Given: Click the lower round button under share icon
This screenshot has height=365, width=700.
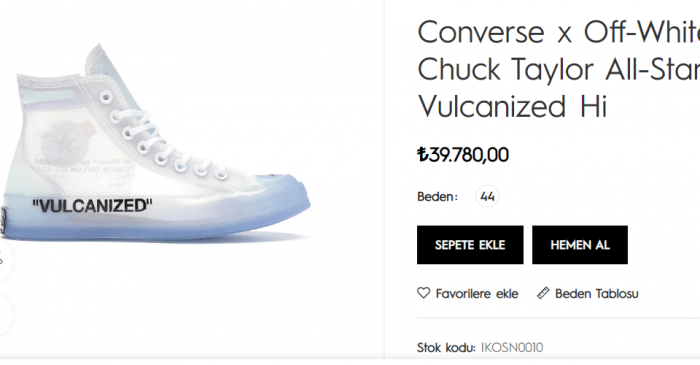Looking at the screenshot, I should click(x=4, y=314).
